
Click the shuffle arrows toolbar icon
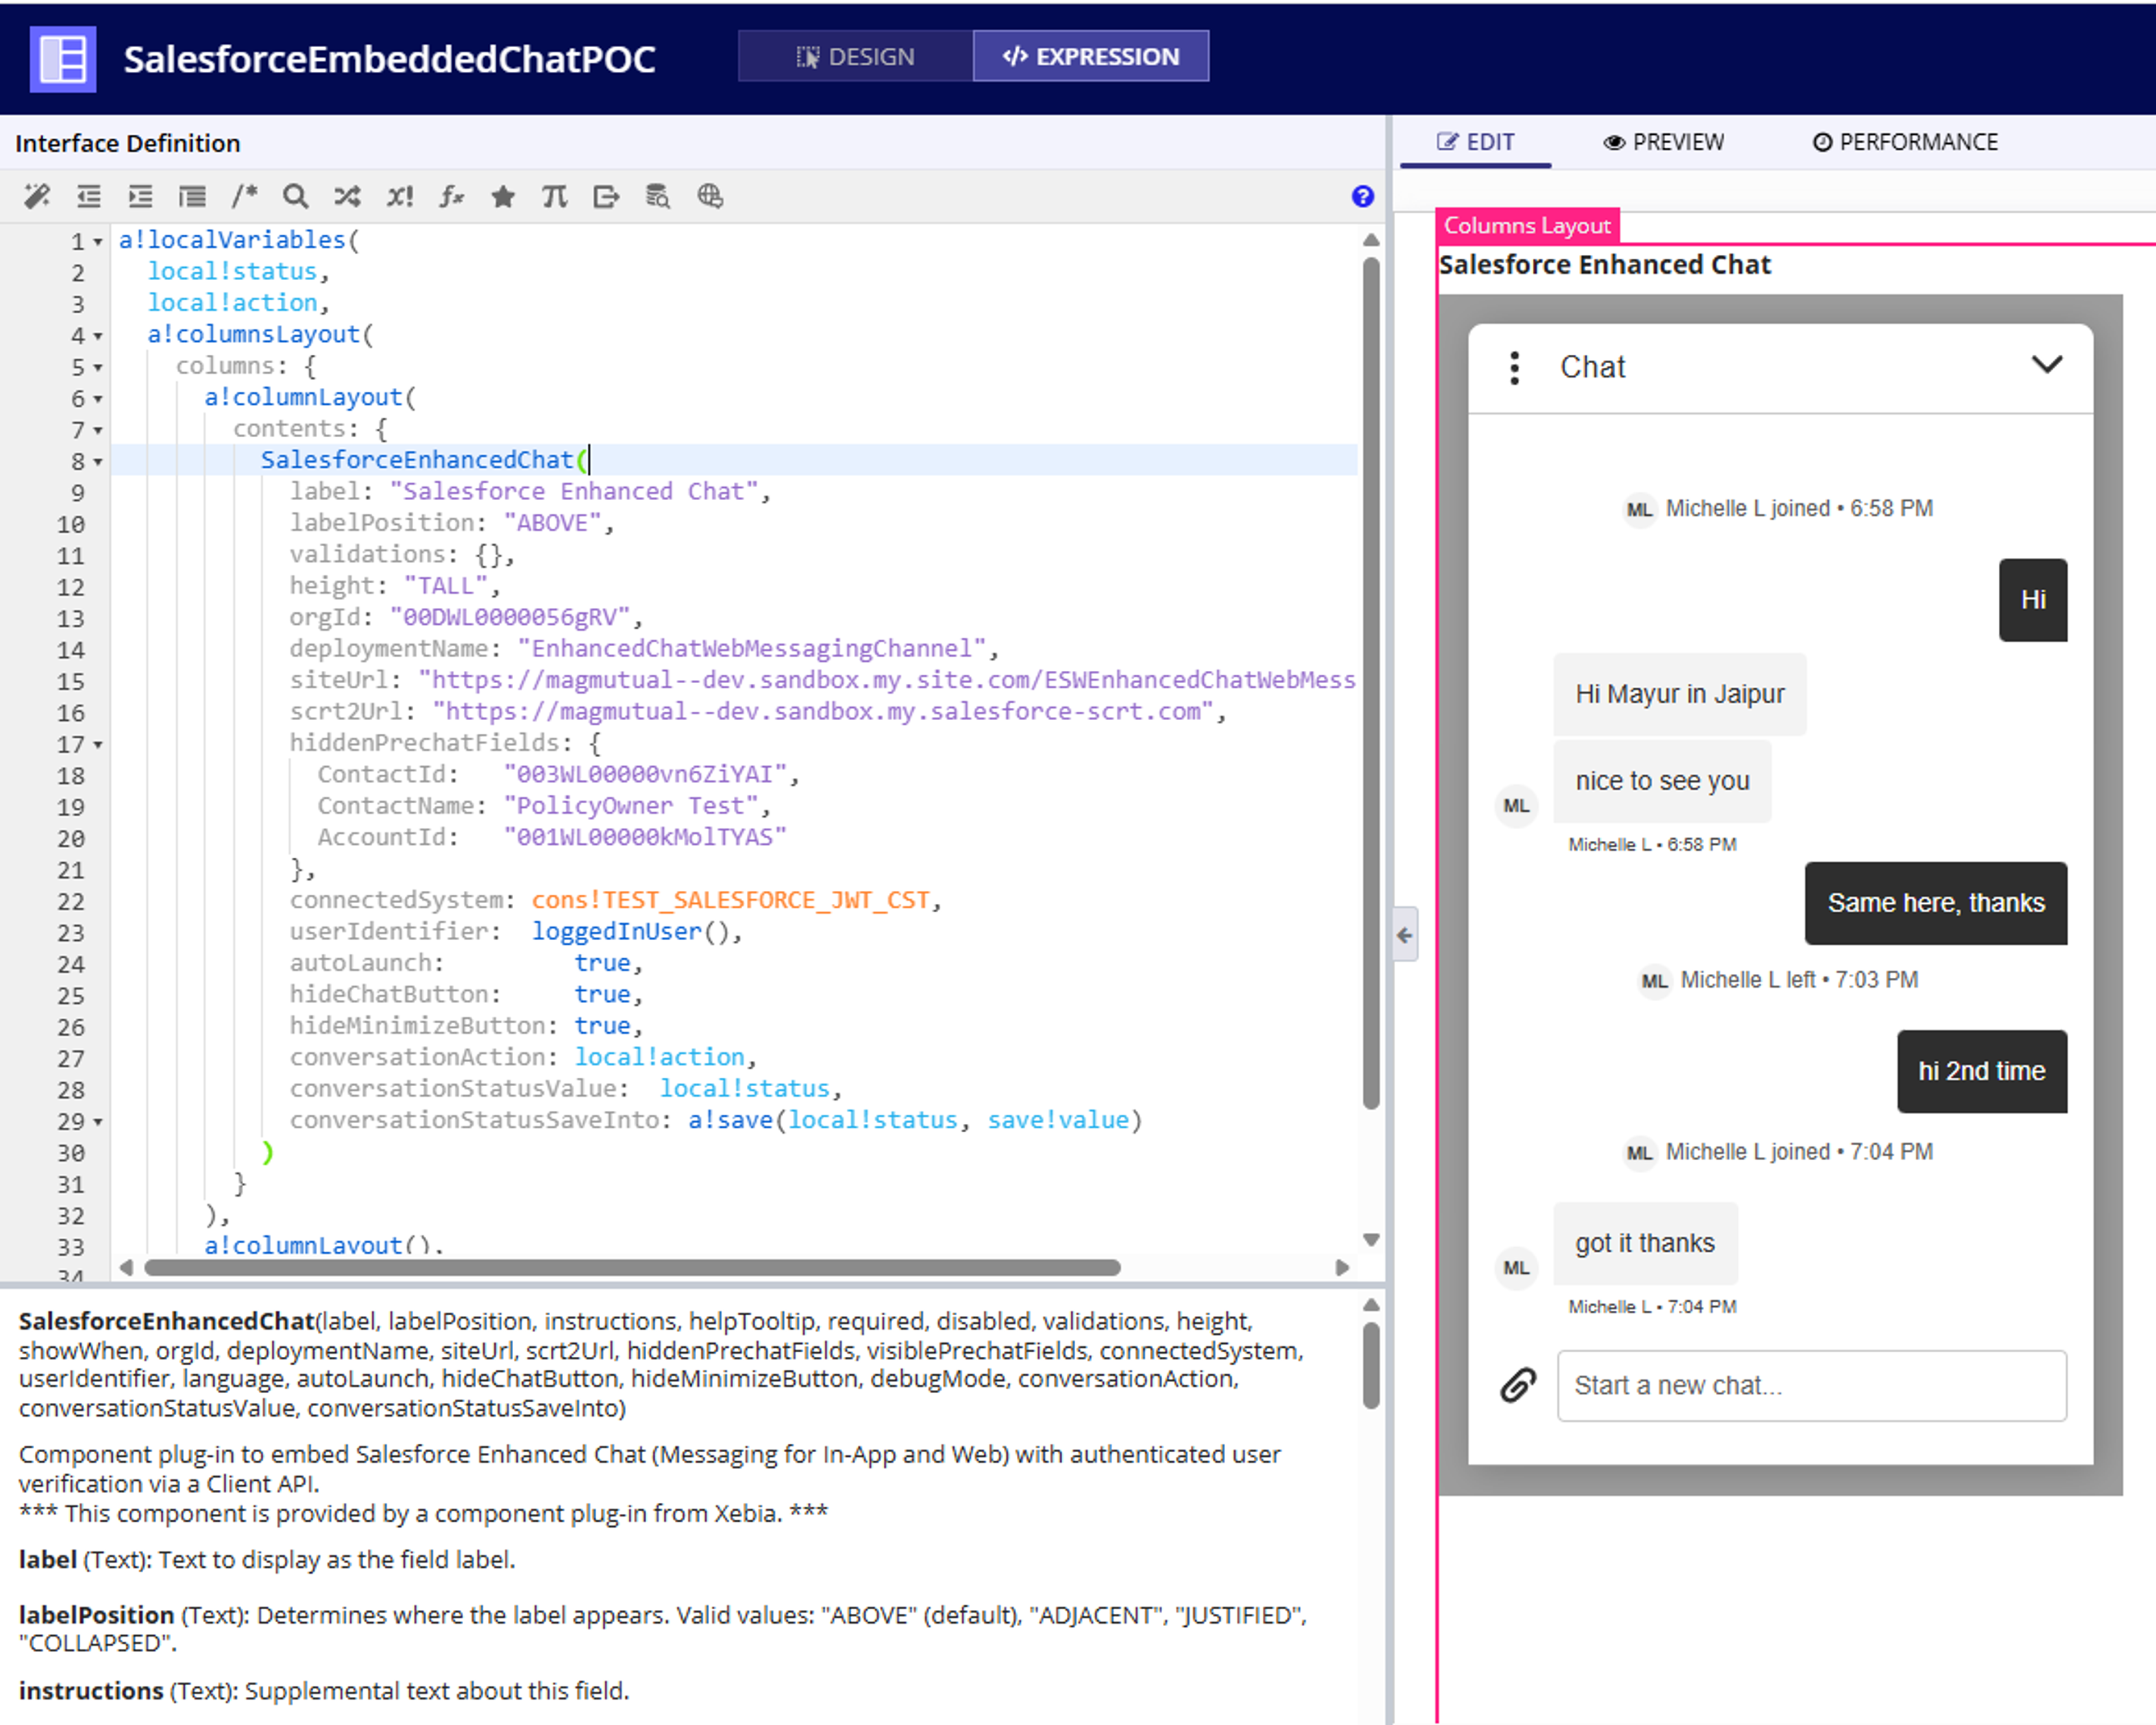coord(347,196)
